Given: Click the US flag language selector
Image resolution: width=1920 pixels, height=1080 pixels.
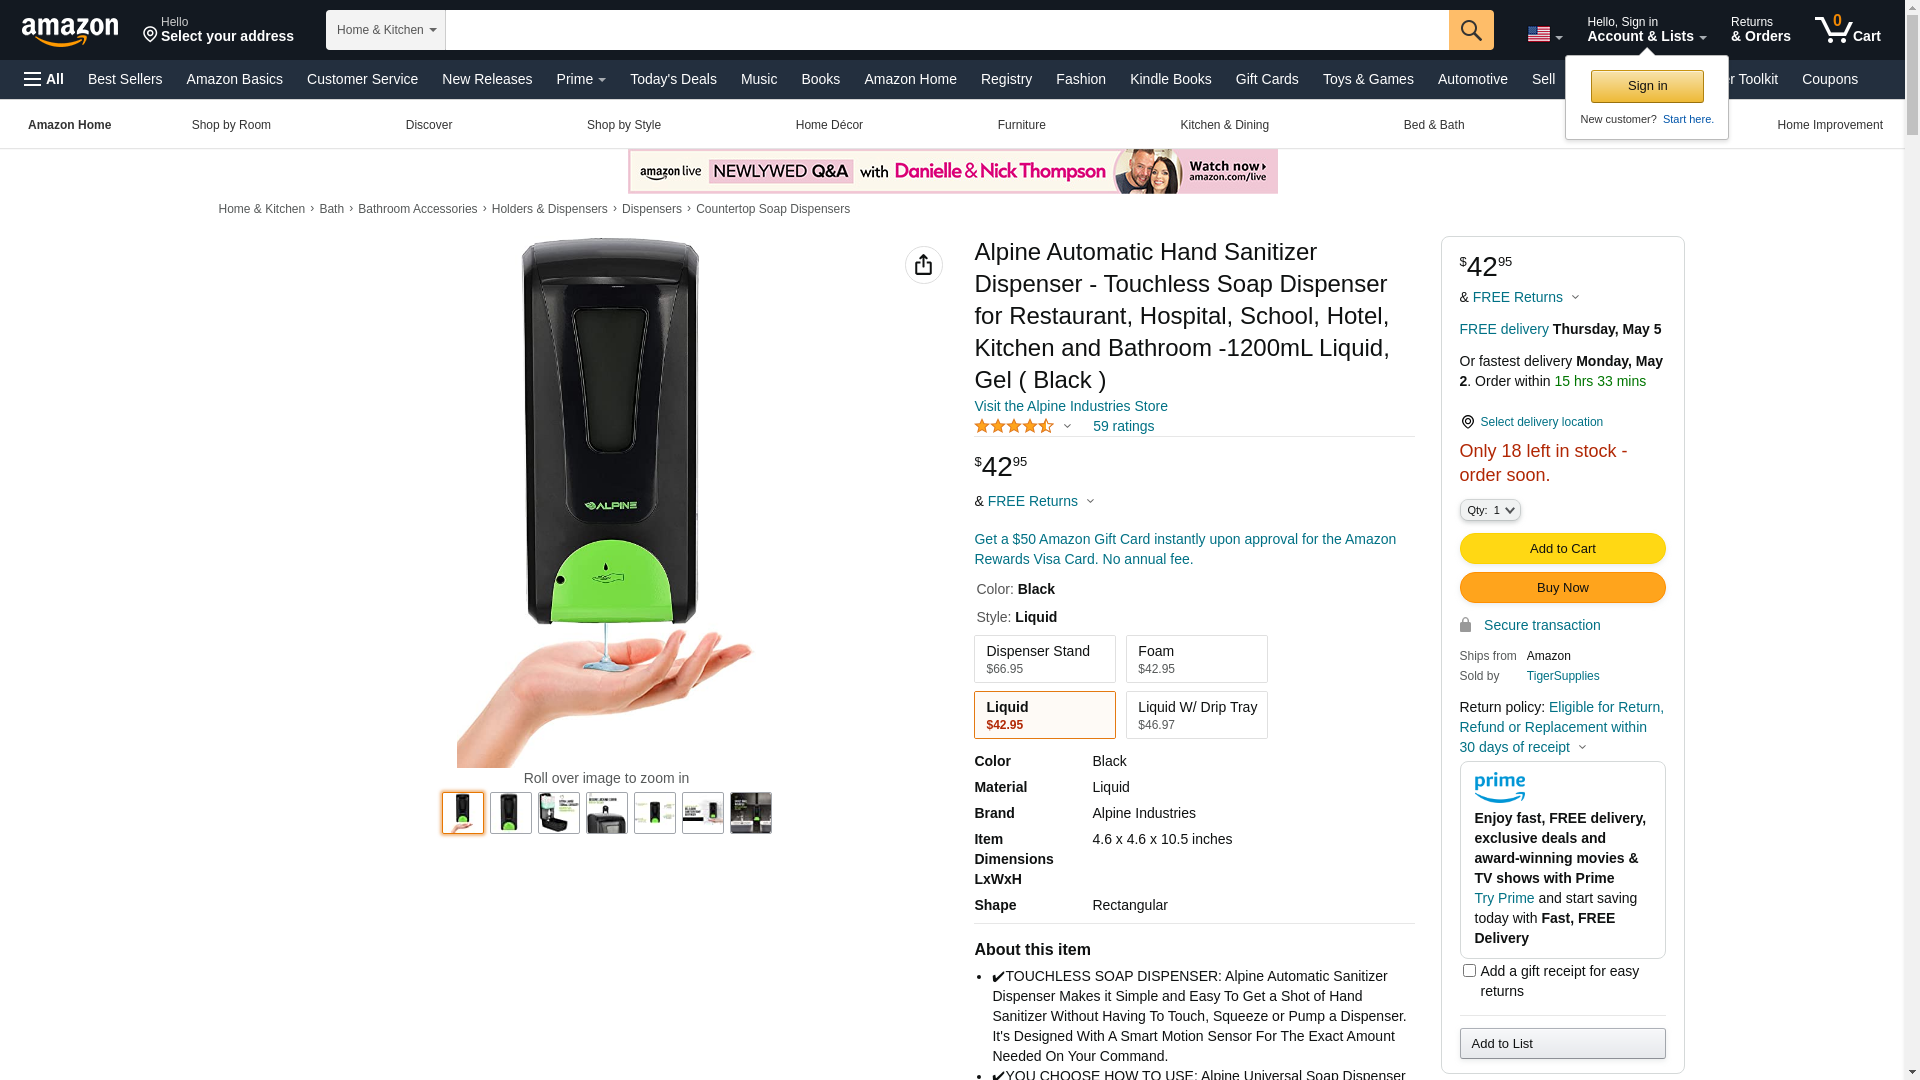Looking at the screenshot, I should pyautogui.click(x=1544, y=35).
